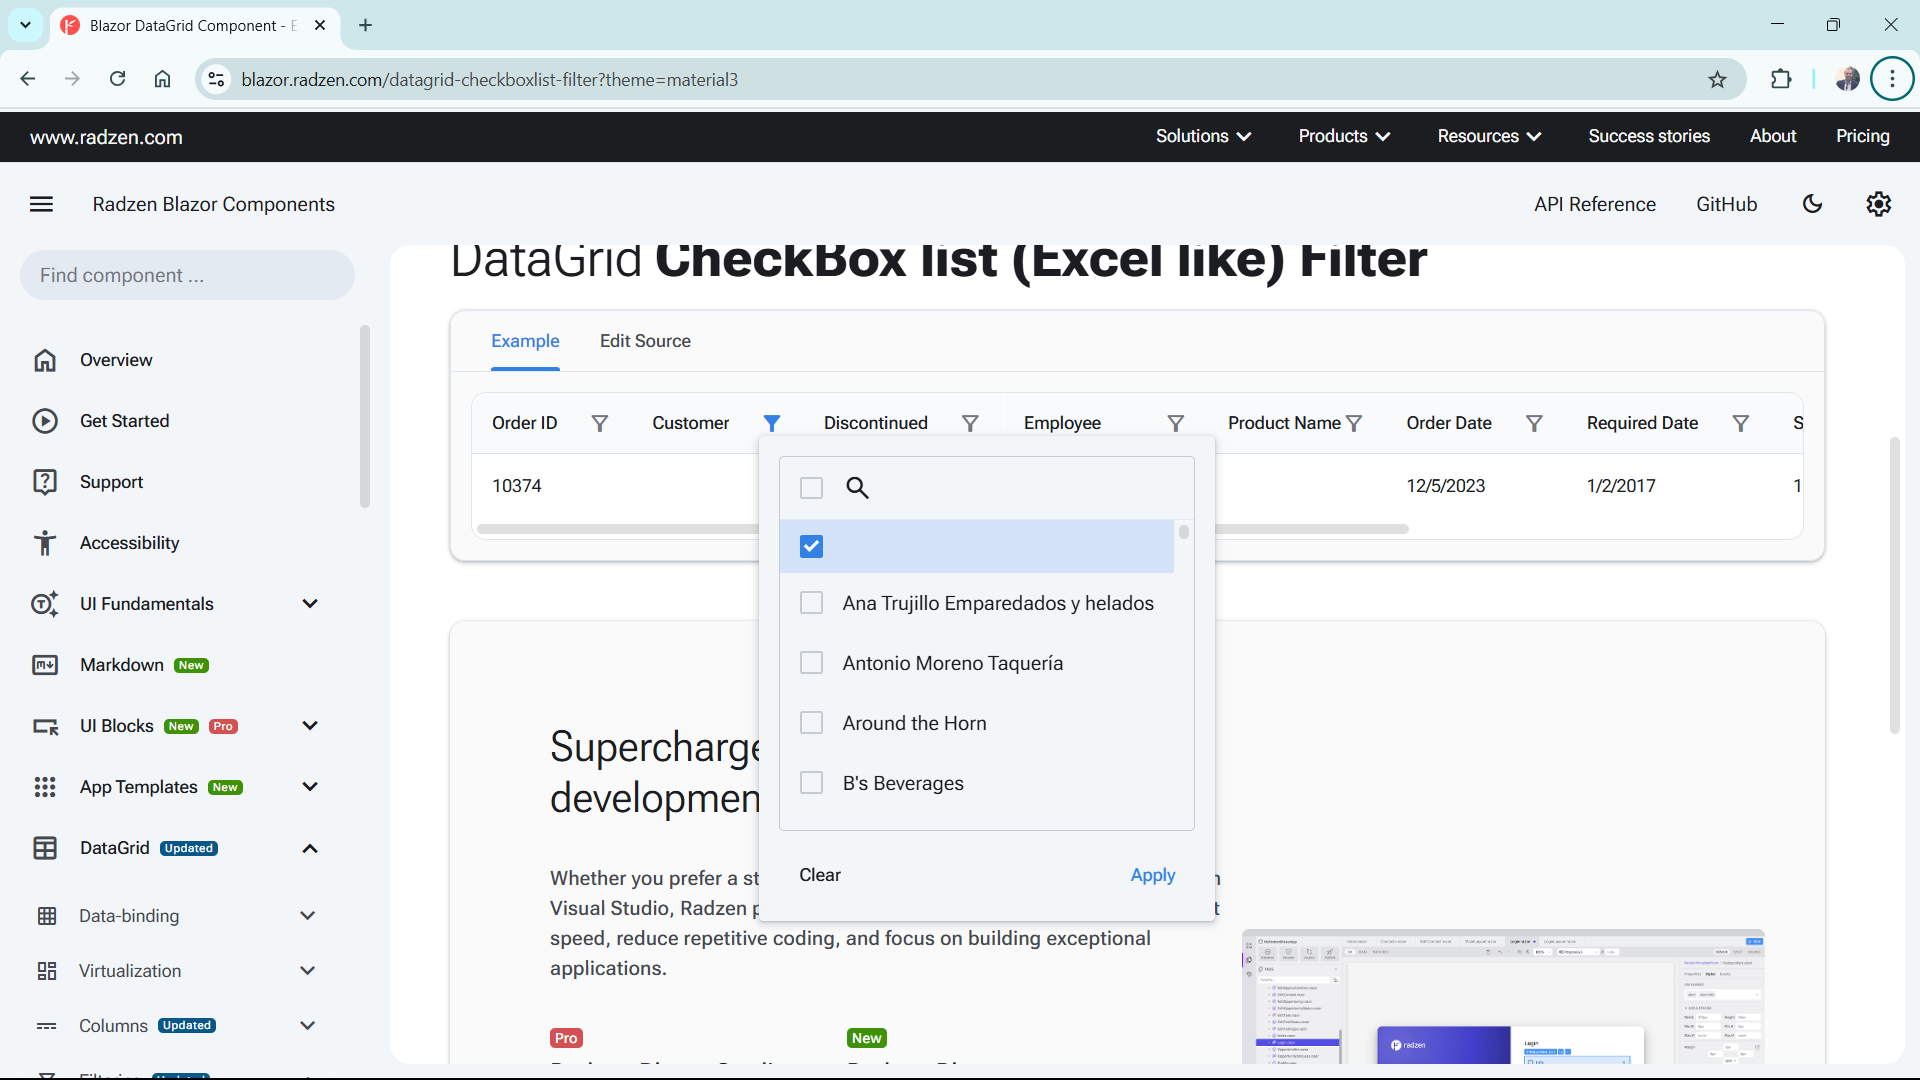Open the API Reference link

[x=1595, y=204]
